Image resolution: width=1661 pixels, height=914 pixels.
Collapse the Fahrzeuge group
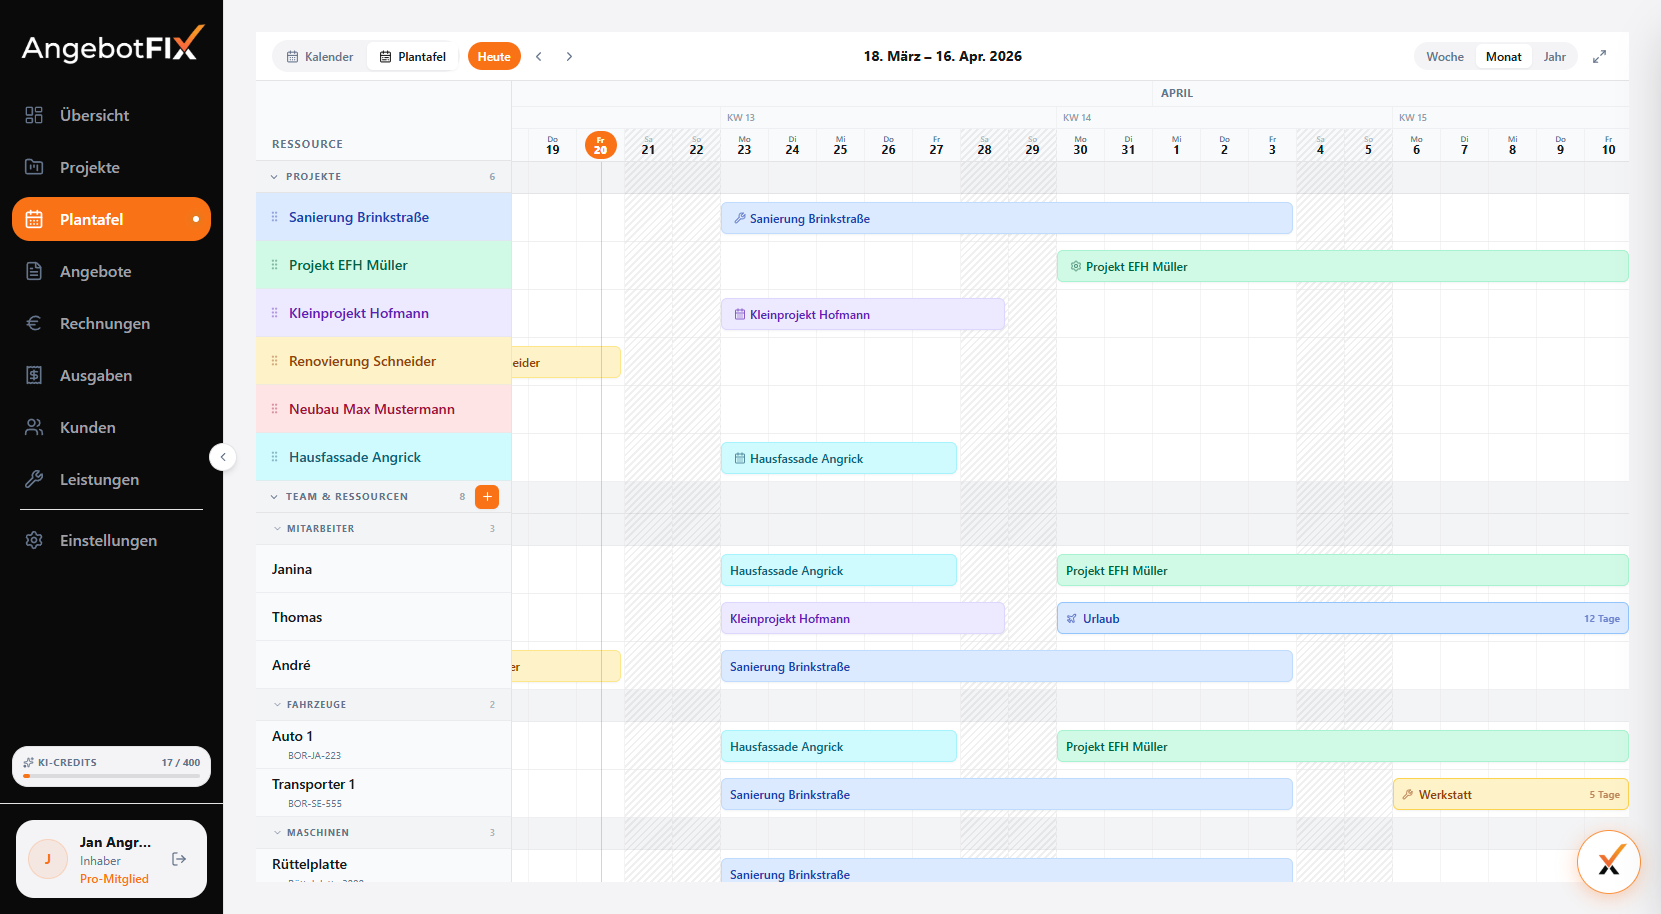coord(278,705)
